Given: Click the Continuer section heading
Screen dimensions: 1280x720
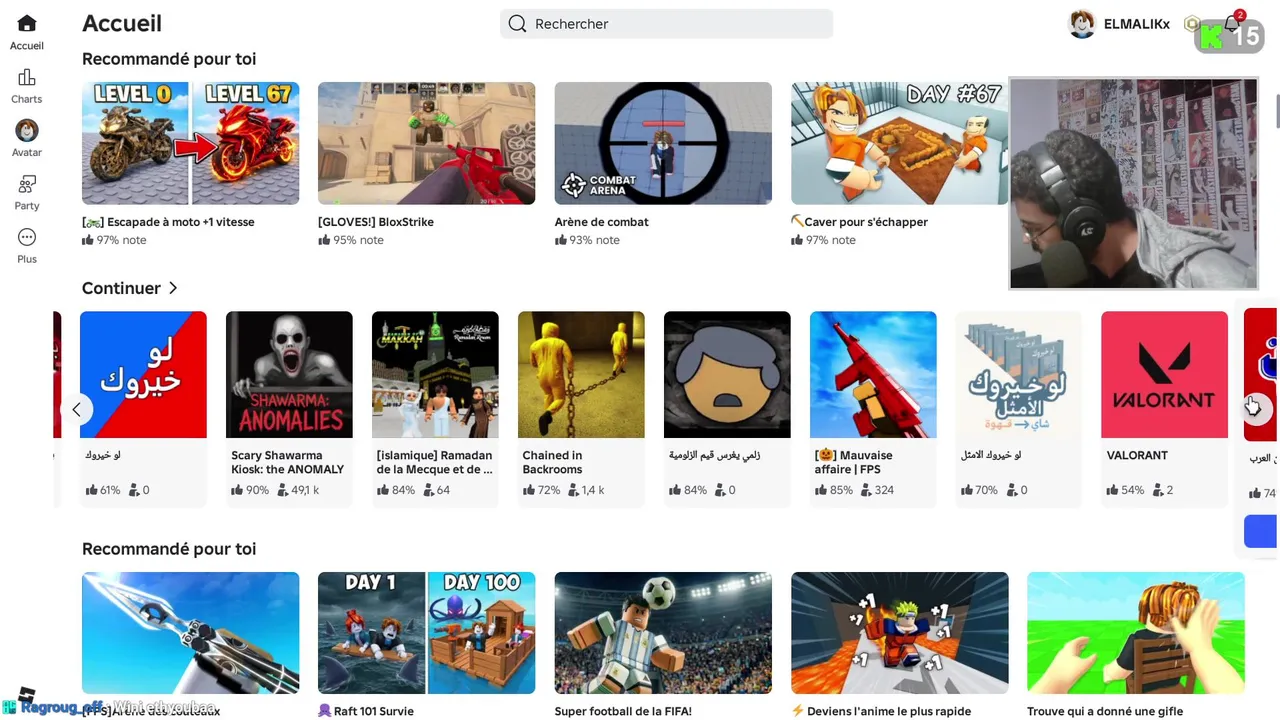Looking at the screenshot, I should [x=121, y=288].
